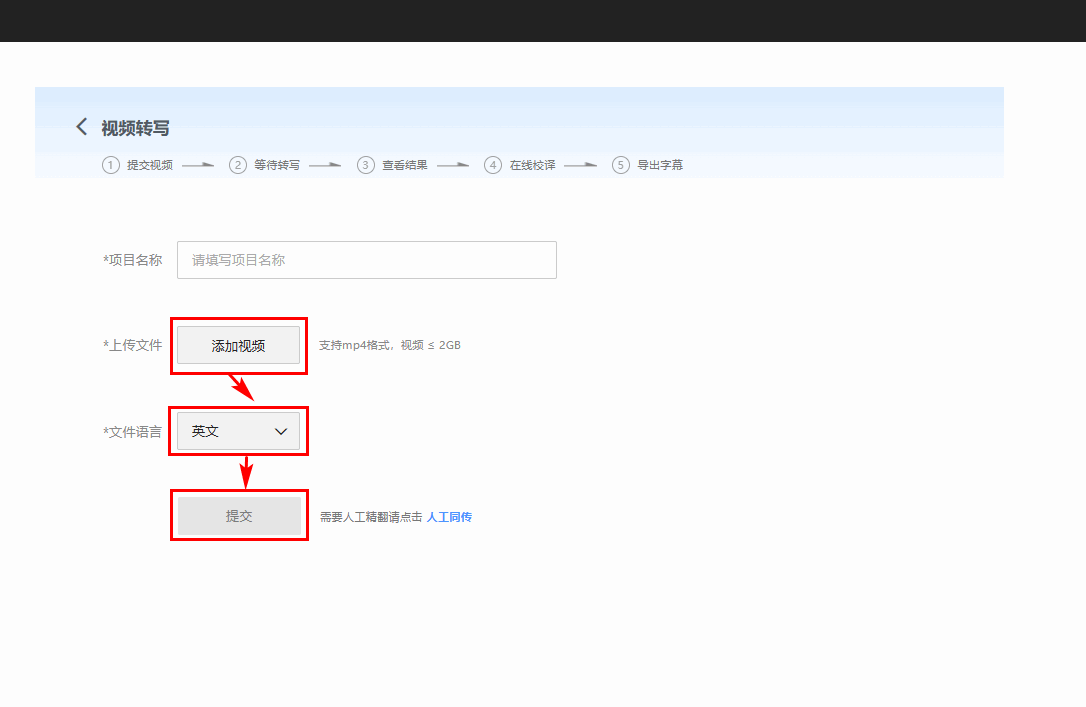Viewport: 1086px width, 707px height.
Task: Click the 提交 button
Action: [x=239, y=516]
